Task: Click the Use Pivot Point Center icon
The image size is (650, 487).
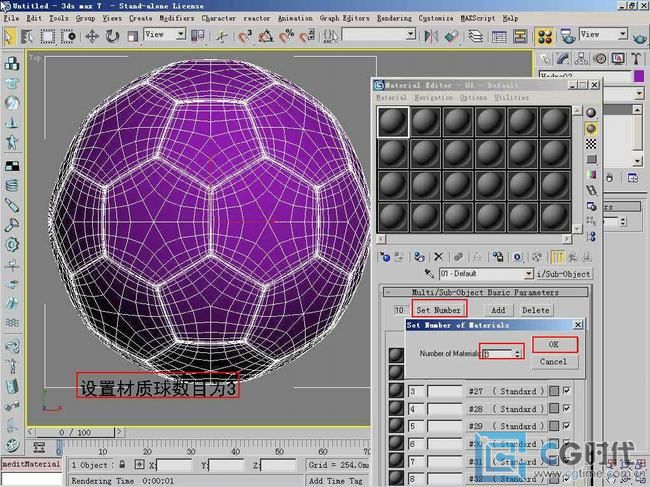Action: click(197, 36)
